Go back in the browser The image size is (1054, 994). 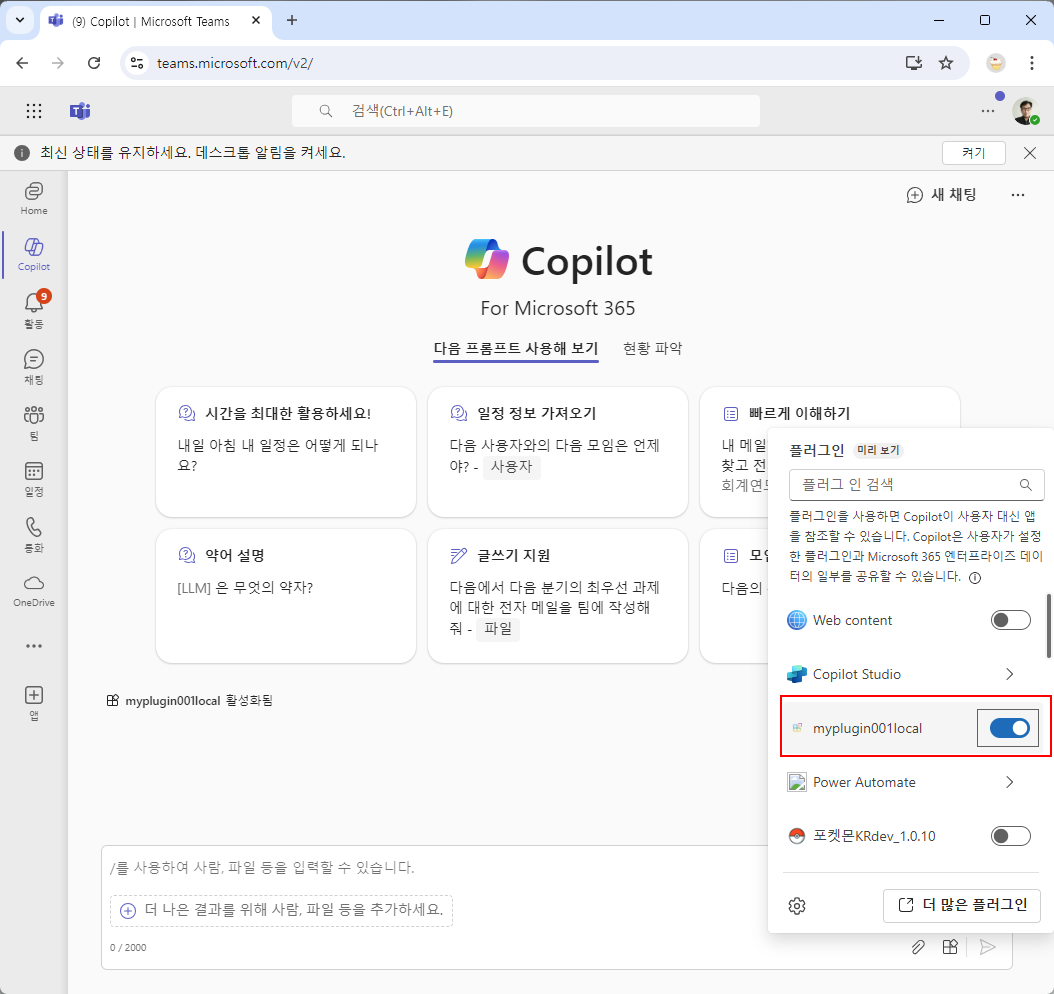tap(22, 63)
